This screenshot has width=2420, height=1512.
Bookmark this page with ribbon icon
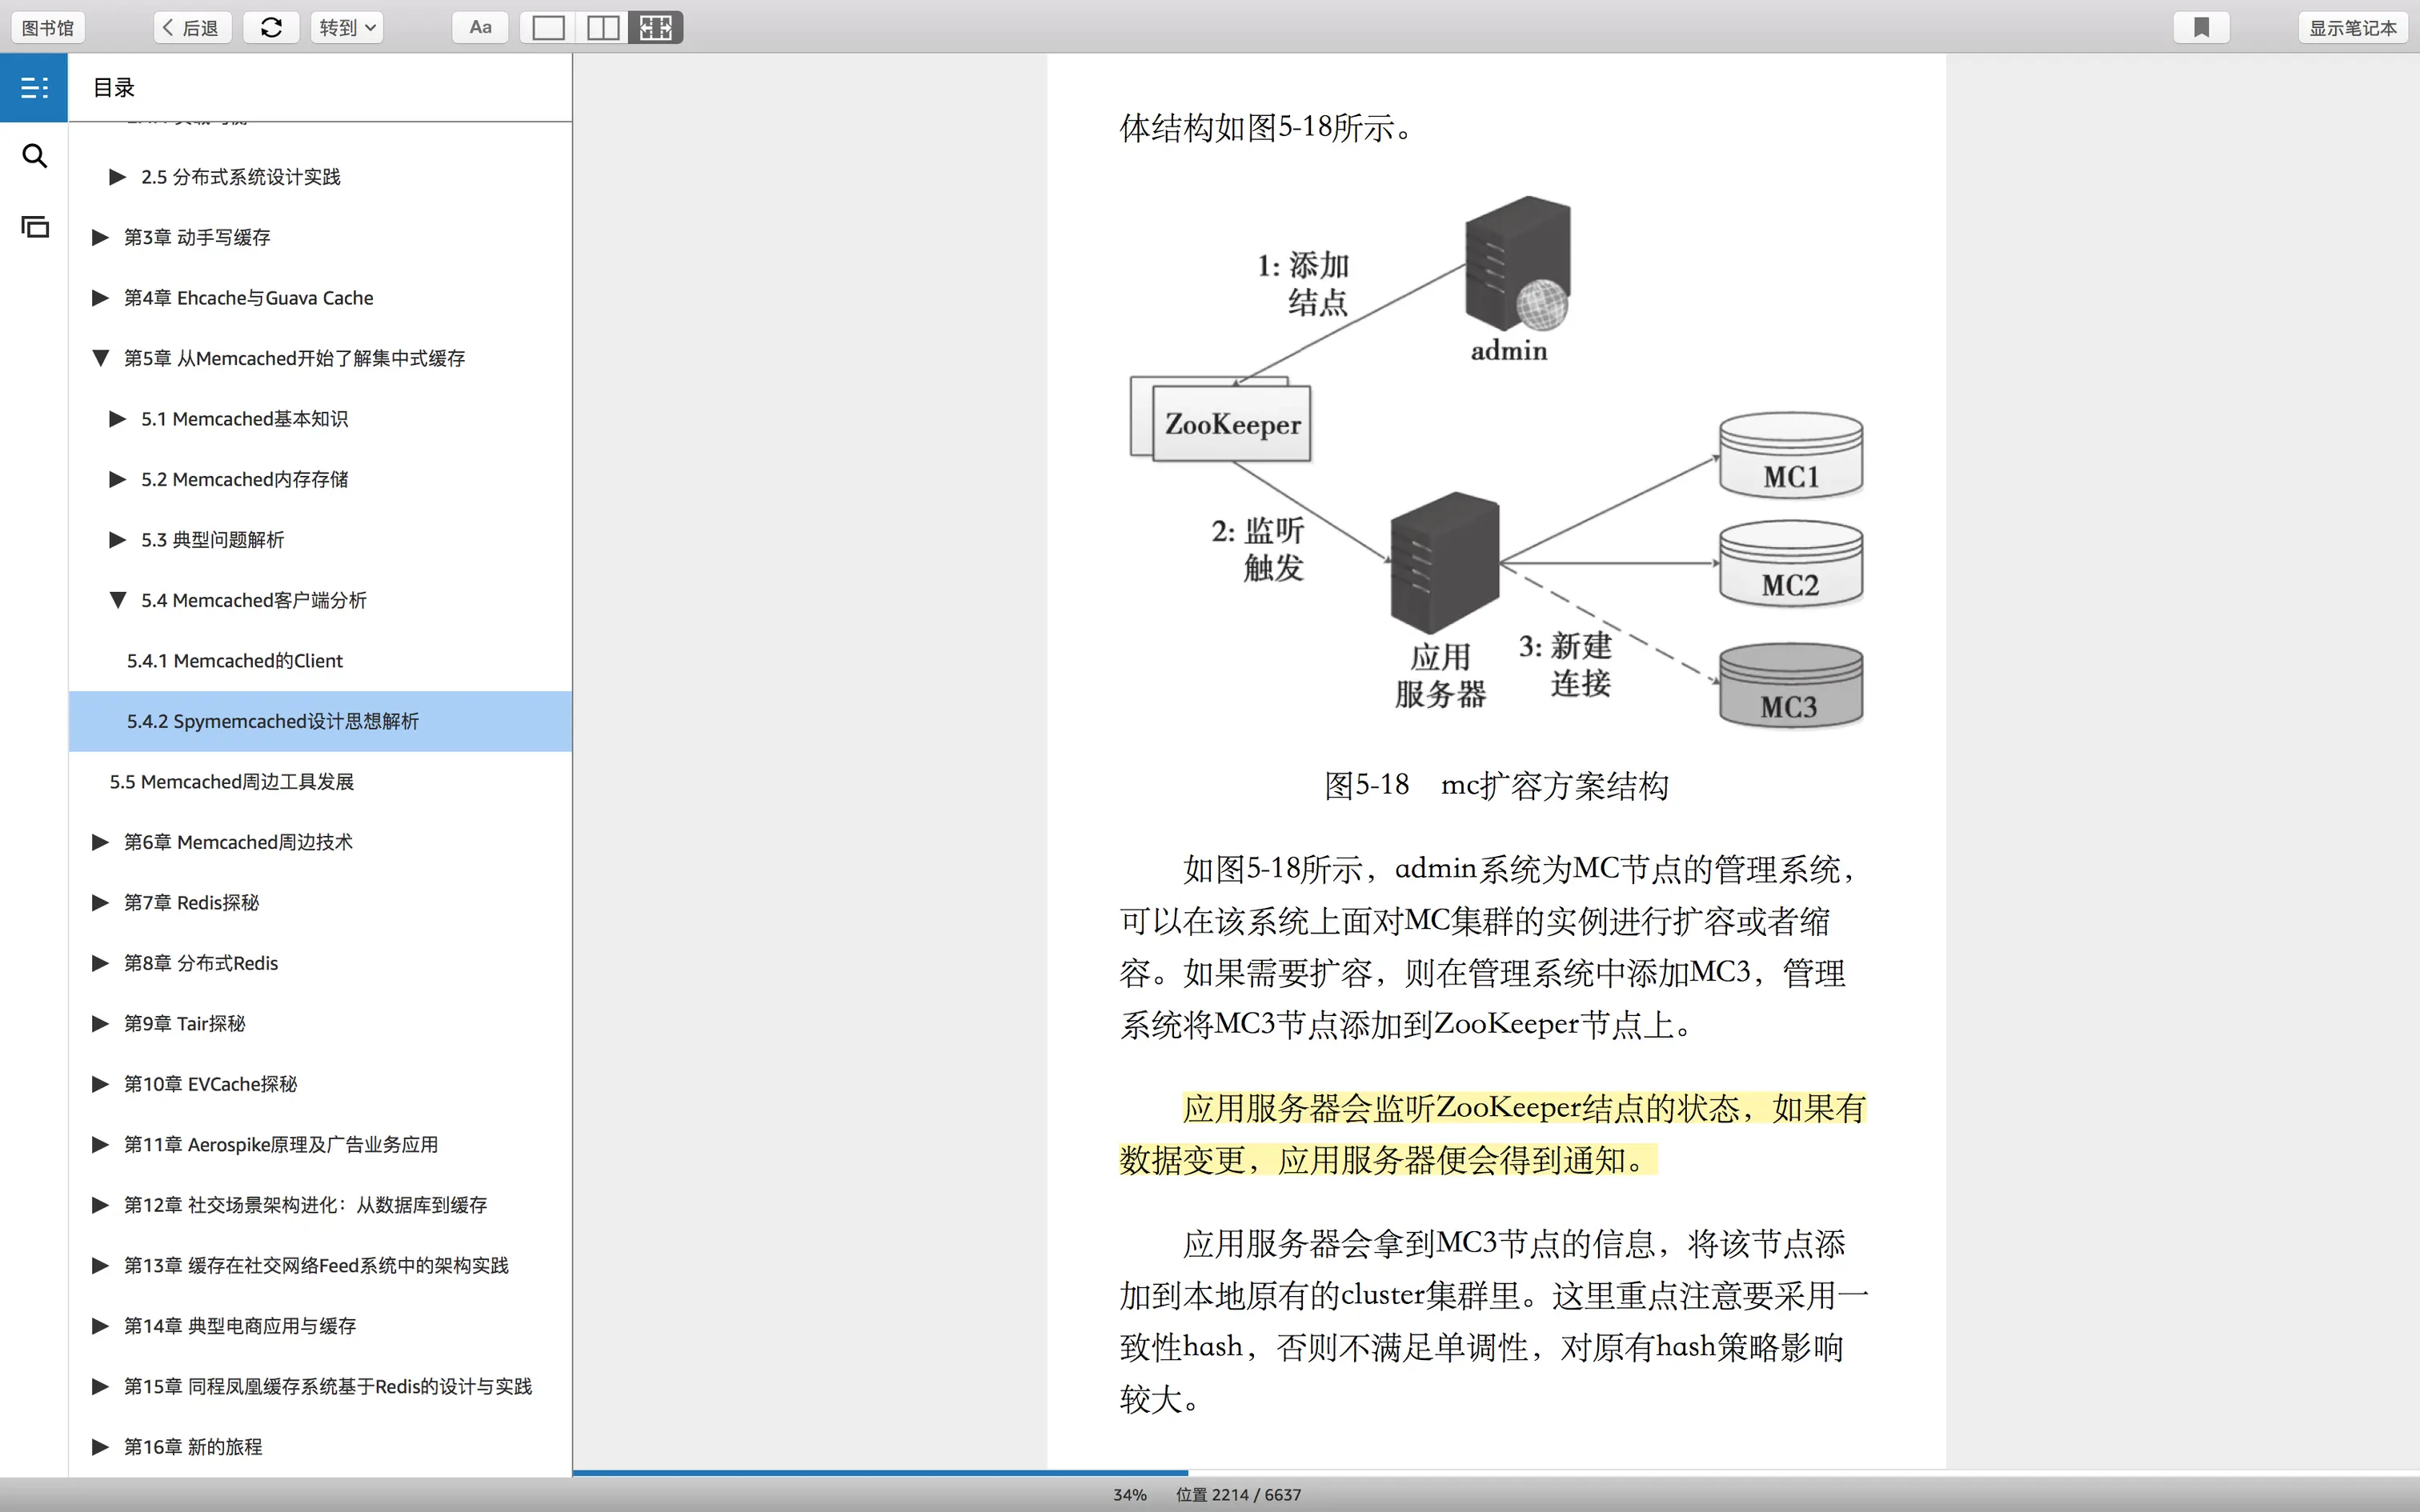coord(2201,28)
